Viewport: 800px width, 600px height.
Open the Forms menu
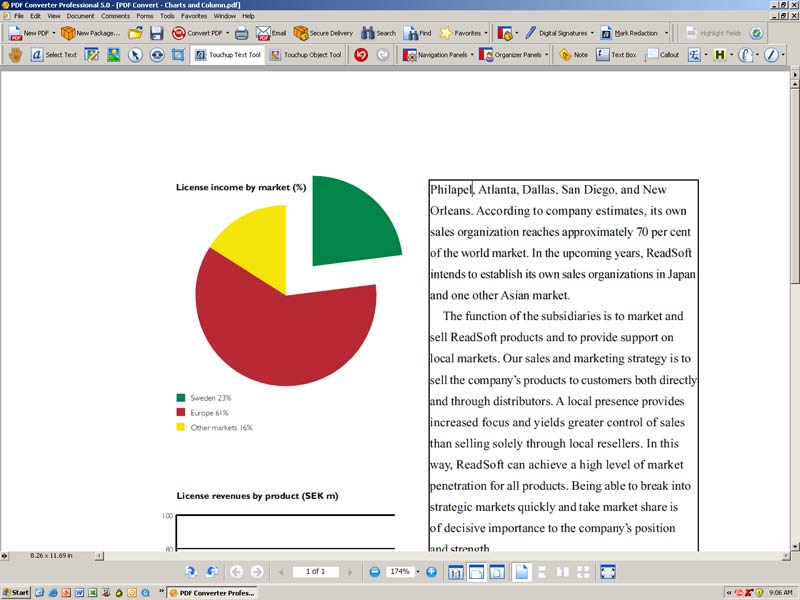(145, 16)
